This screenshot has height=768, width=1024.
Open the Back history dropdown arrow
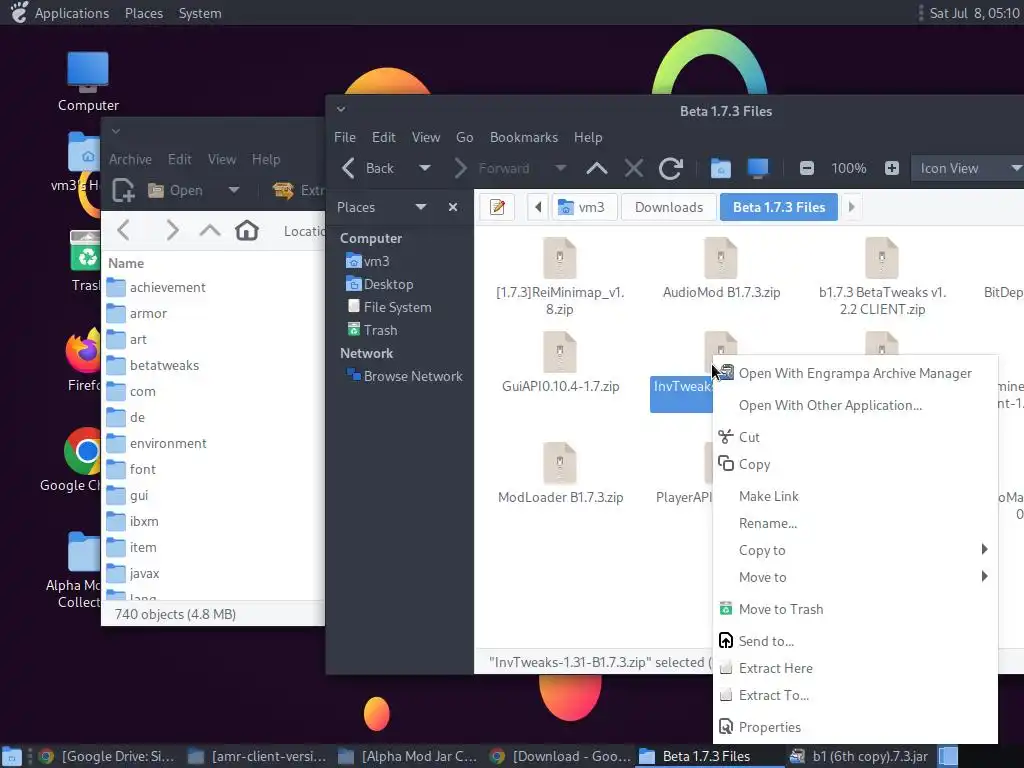tap(424, 168)
